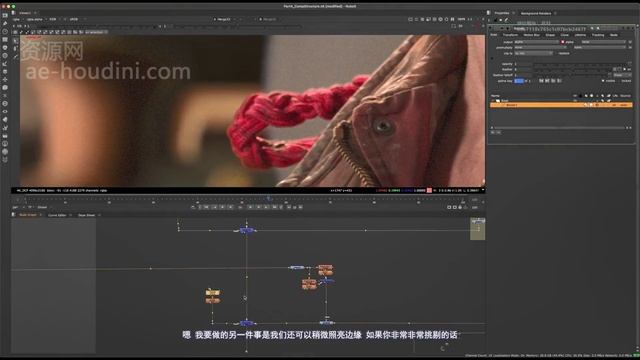Open the Background Renders tab

click(x=536, y=13)
